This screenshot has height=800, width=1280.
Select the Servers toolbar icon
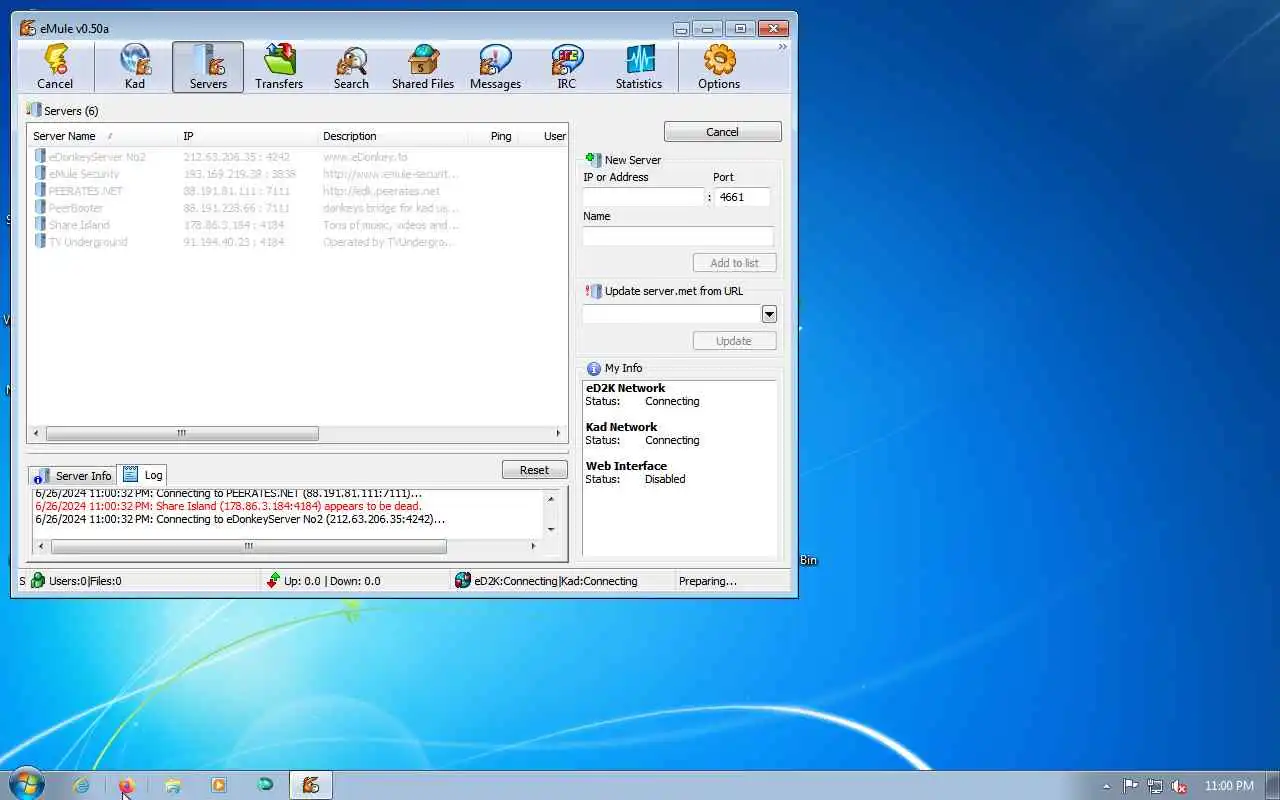coord(208,67)
